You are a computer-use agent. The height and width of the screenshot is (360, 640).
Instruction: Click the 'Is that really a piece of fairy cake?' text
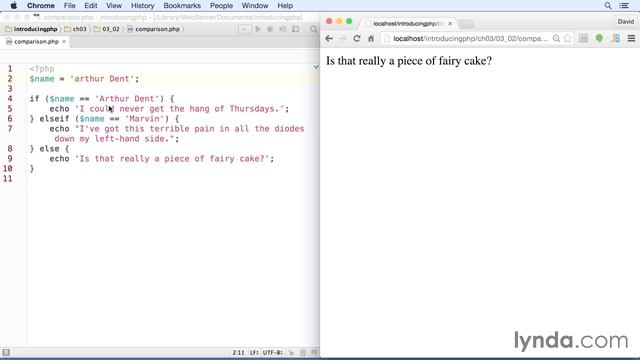(409, 61)
